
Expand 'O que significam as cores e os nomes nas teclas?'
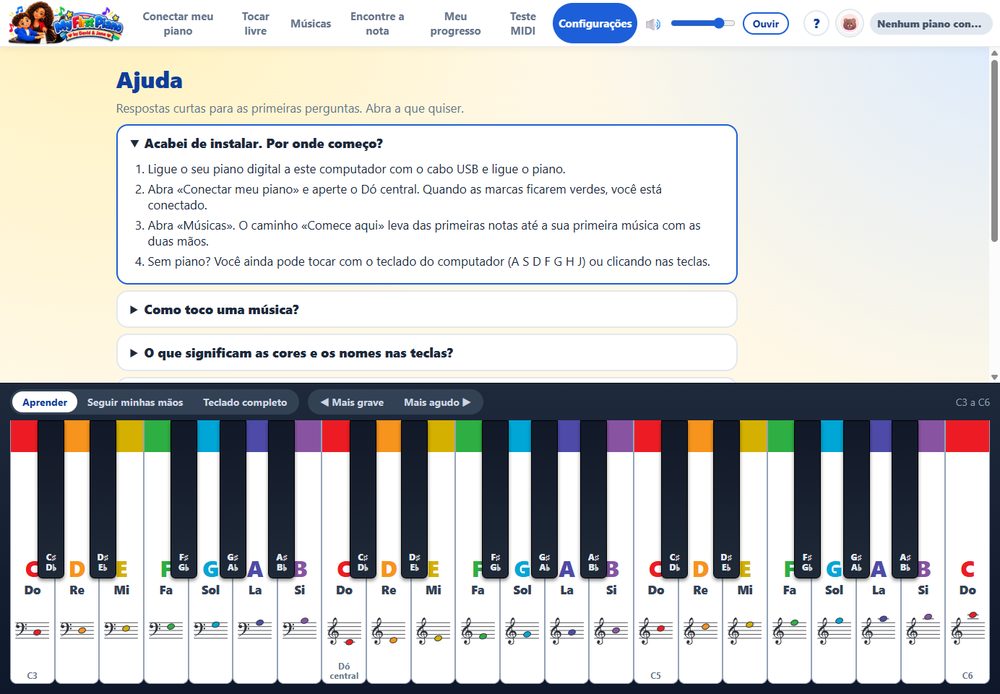427,353
